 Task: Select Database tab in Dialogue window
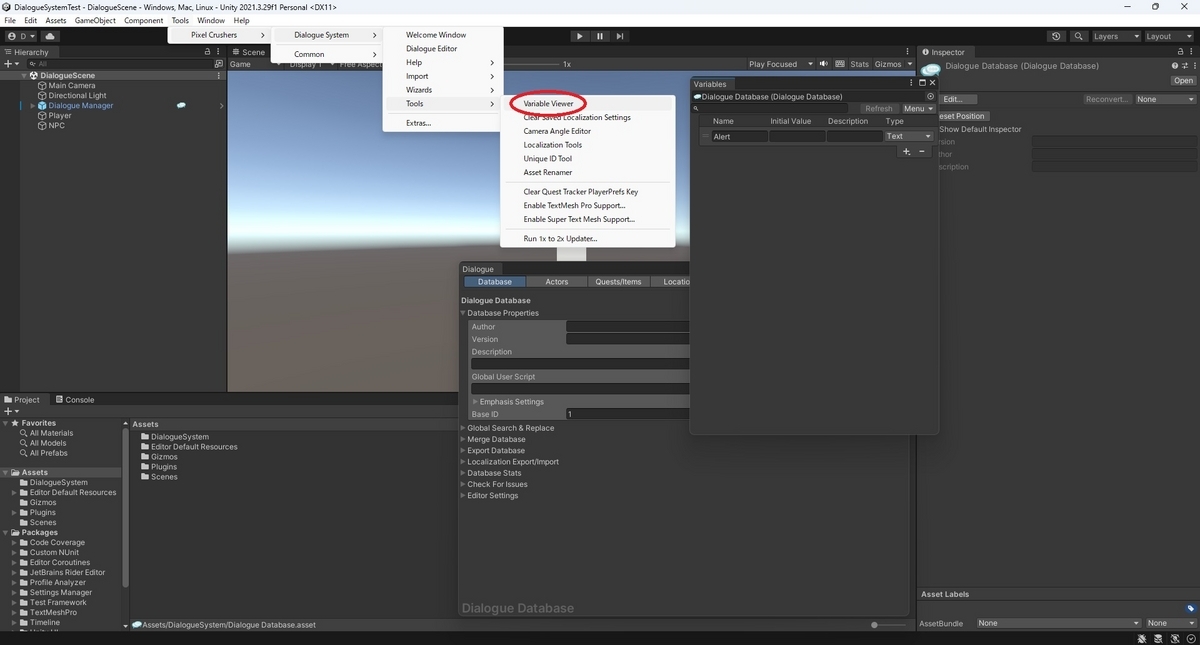(x=495, y=282)
